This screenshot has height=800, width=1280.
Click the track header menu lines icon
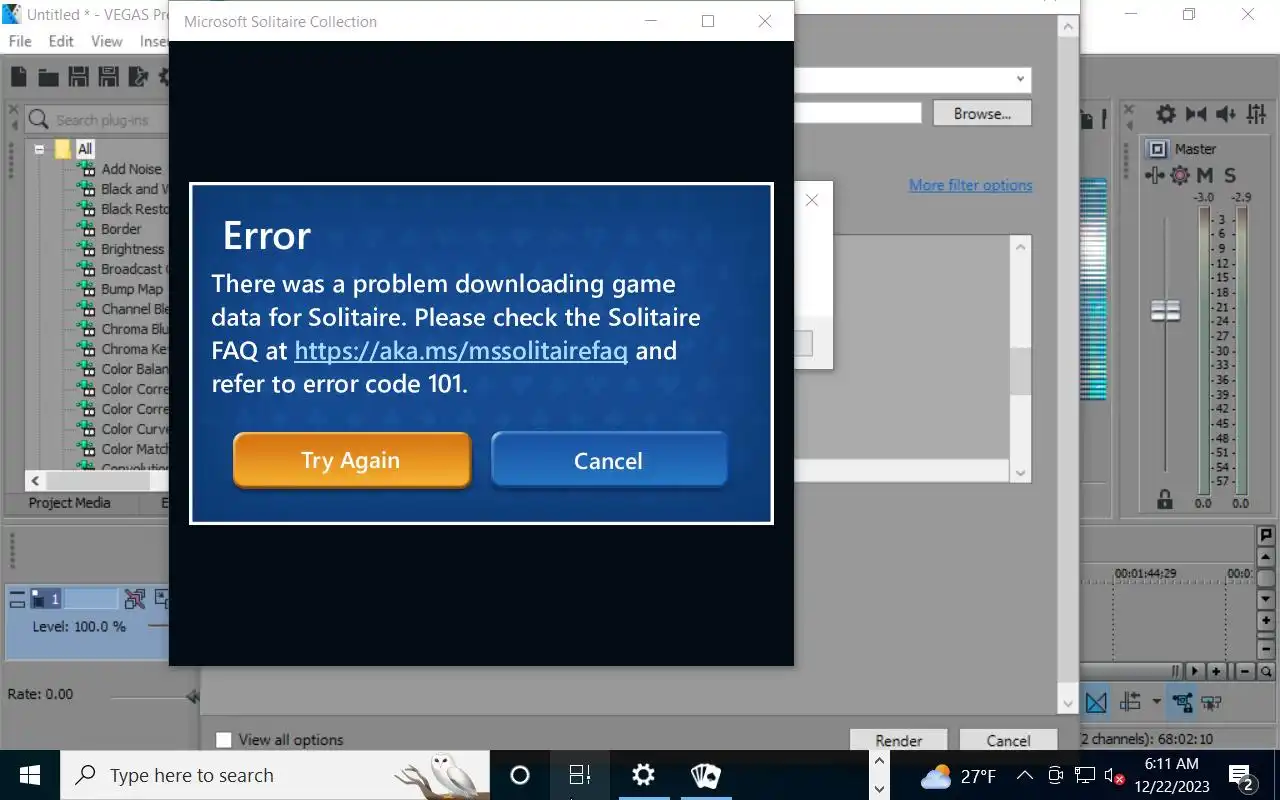[17, 599]
